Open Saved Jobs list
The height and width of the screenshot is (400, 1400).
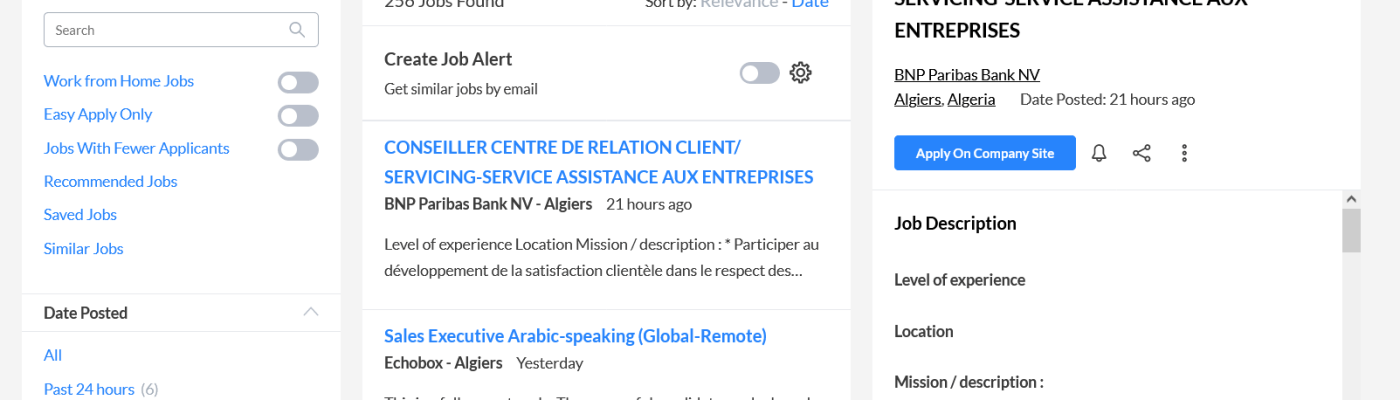[x=80, y=214]
